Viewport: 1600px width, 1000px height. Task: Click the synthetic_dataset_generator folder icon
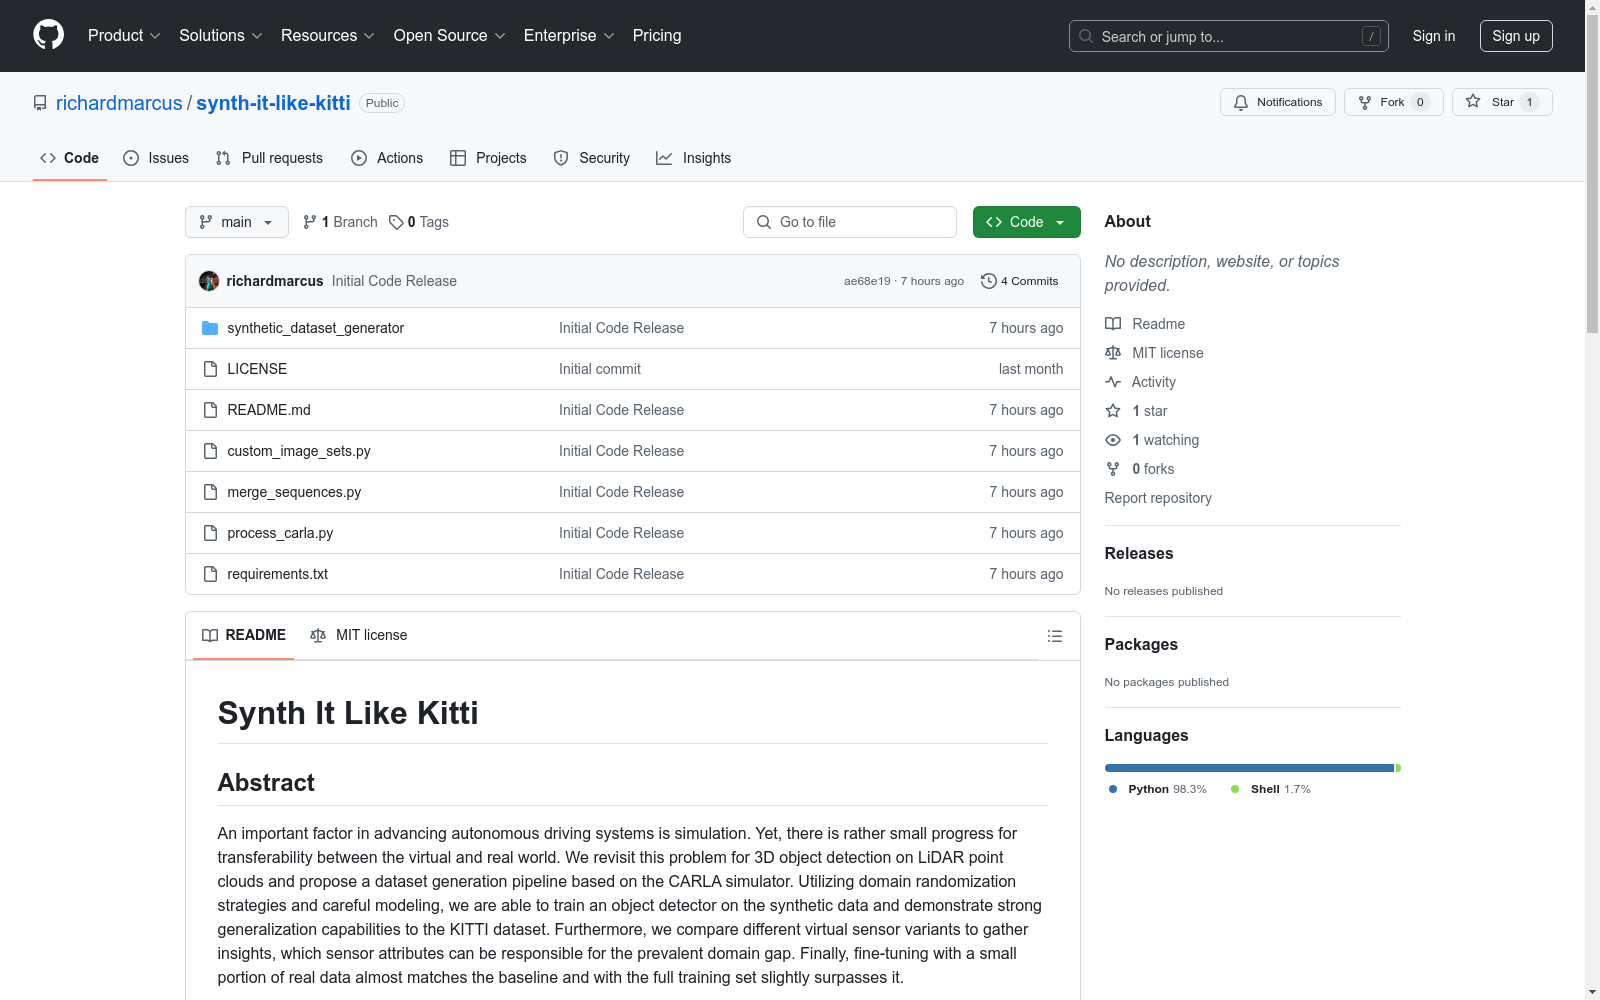coord(210,328)
